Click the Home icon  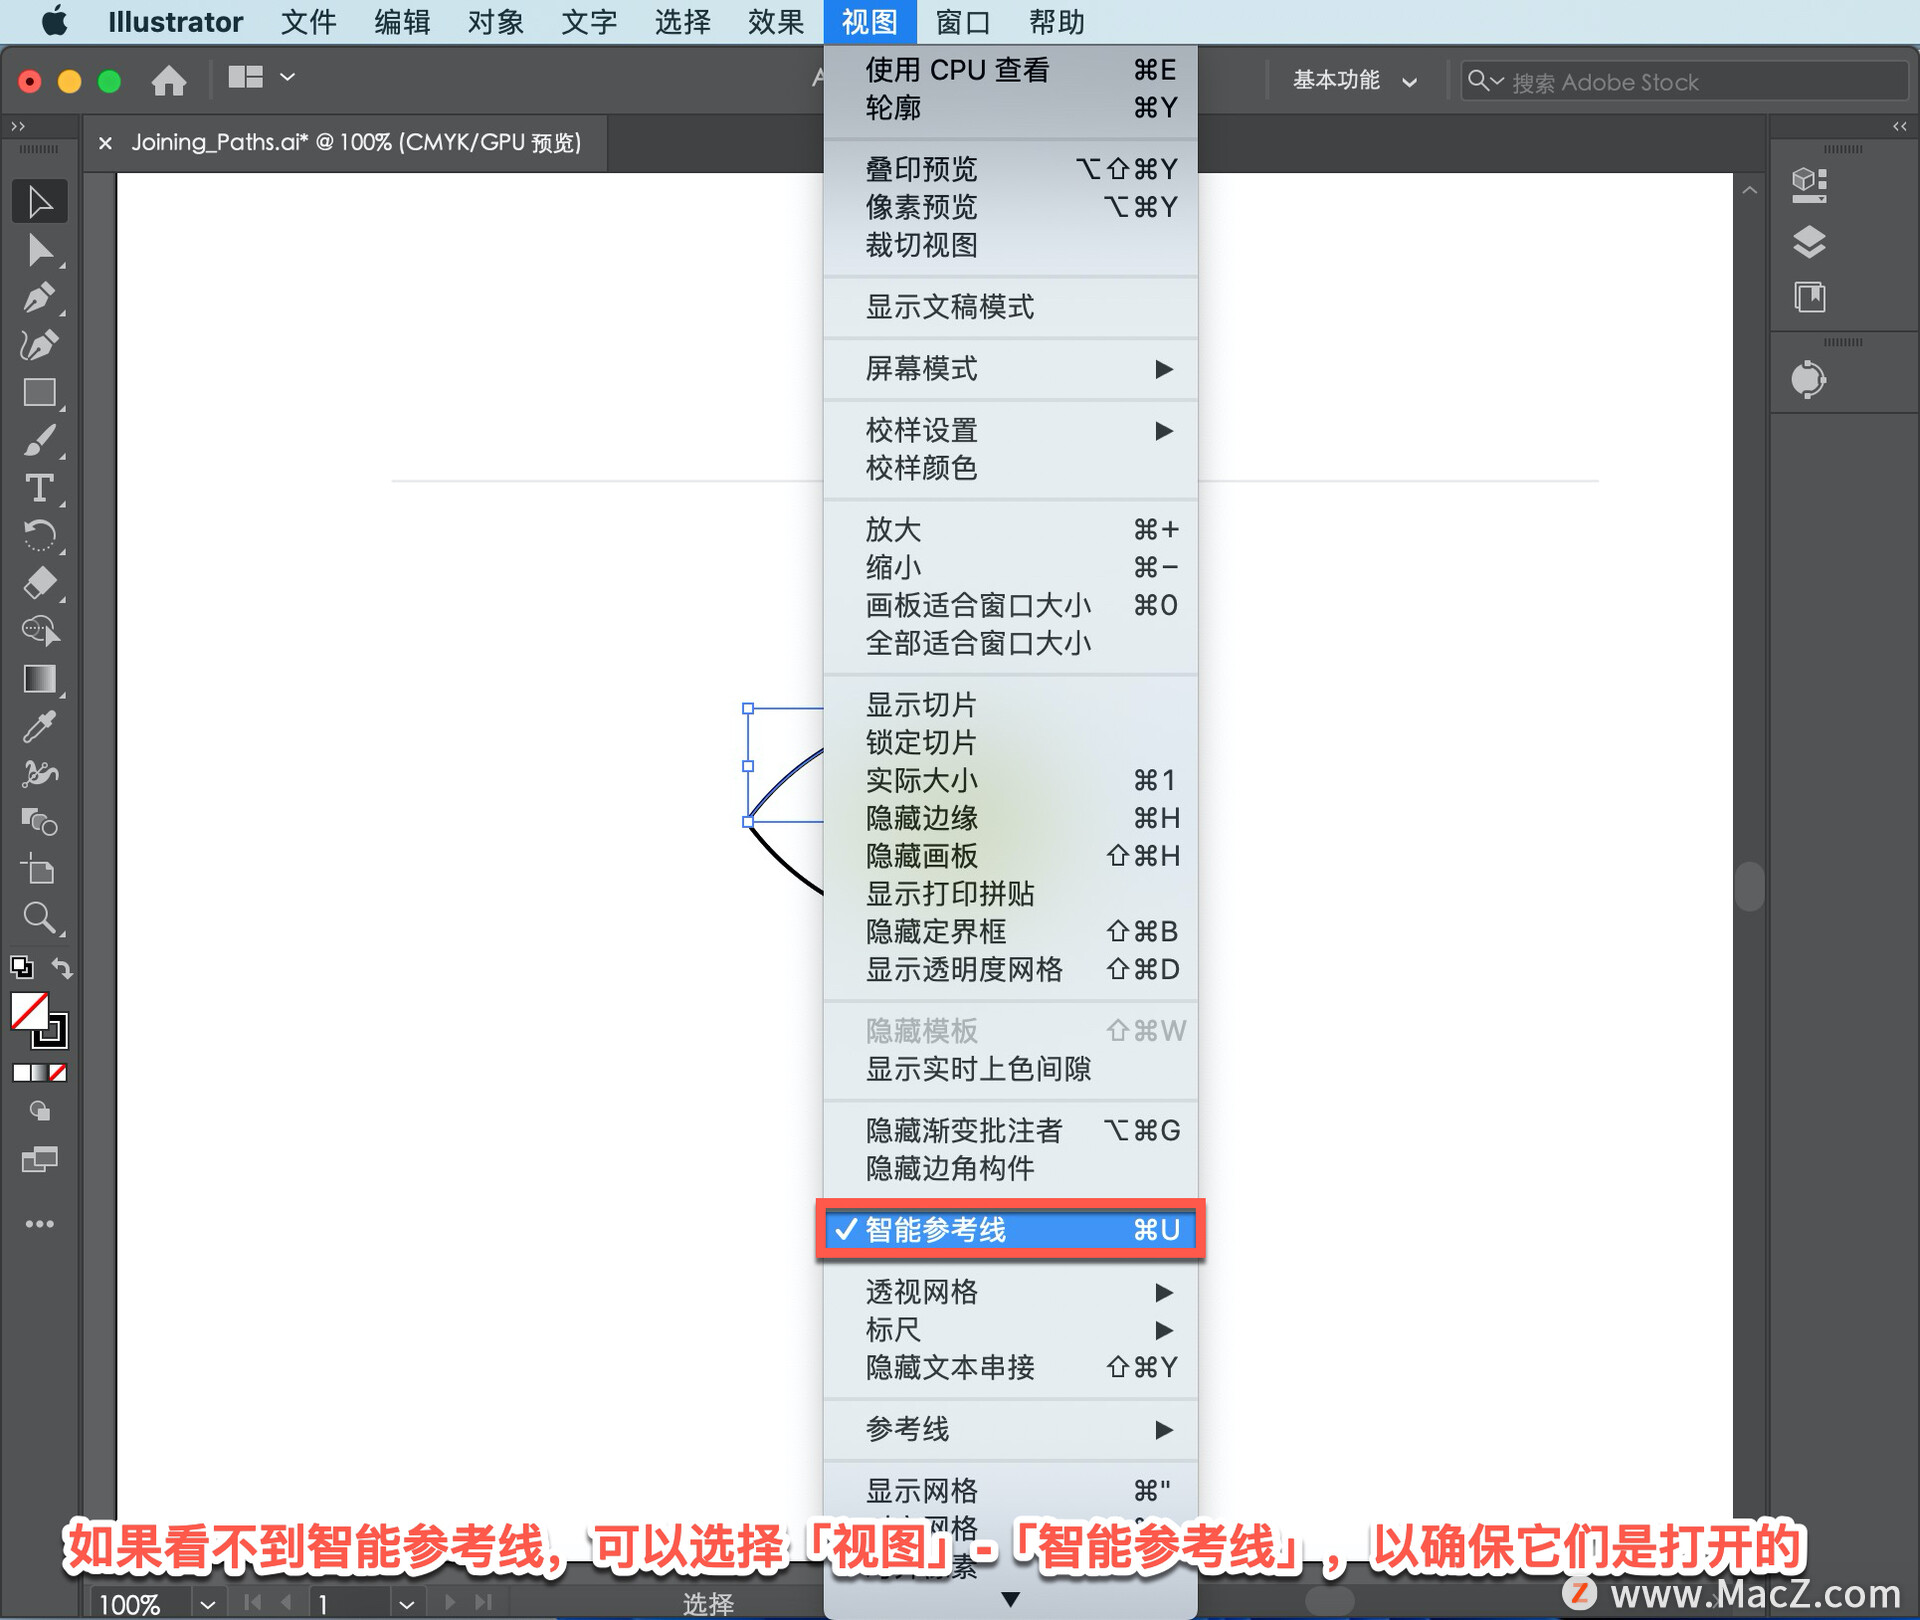click(168, 80)
